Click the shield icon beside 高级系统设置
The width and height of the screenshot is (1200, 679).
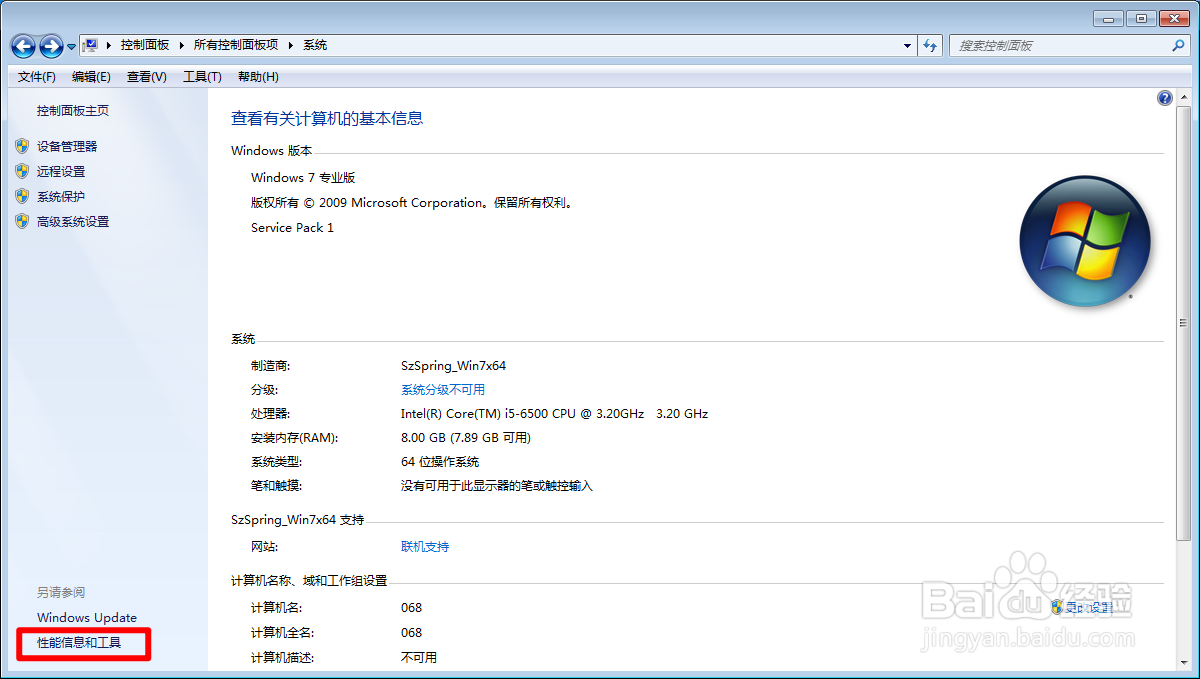(x=22, y=221)
